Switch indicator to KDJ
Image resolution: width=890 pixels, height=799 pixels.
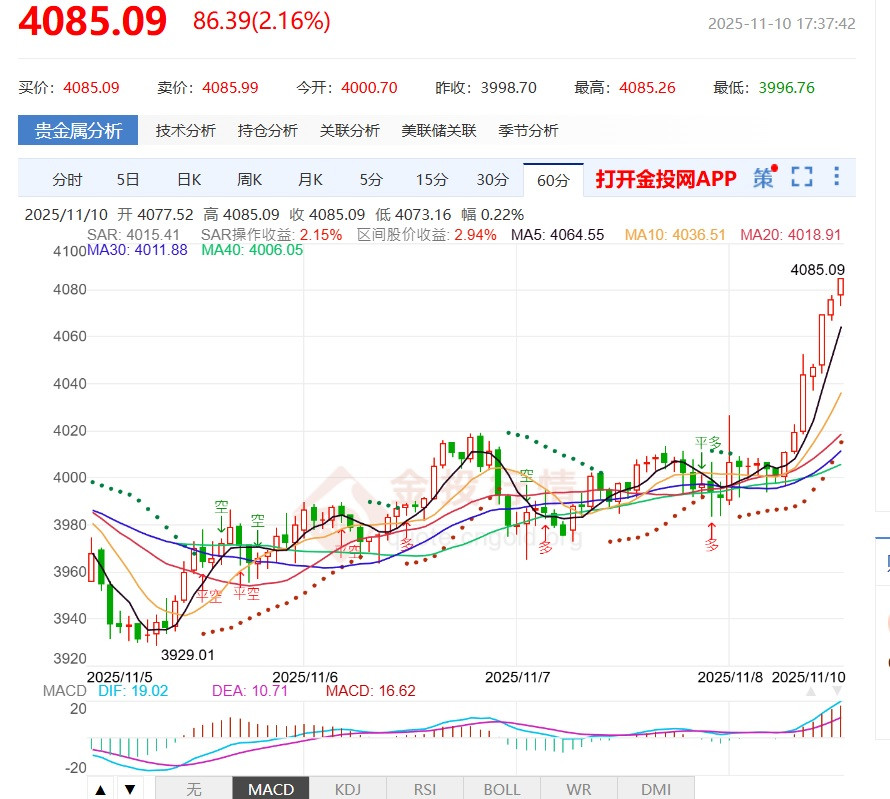point(347,789)
